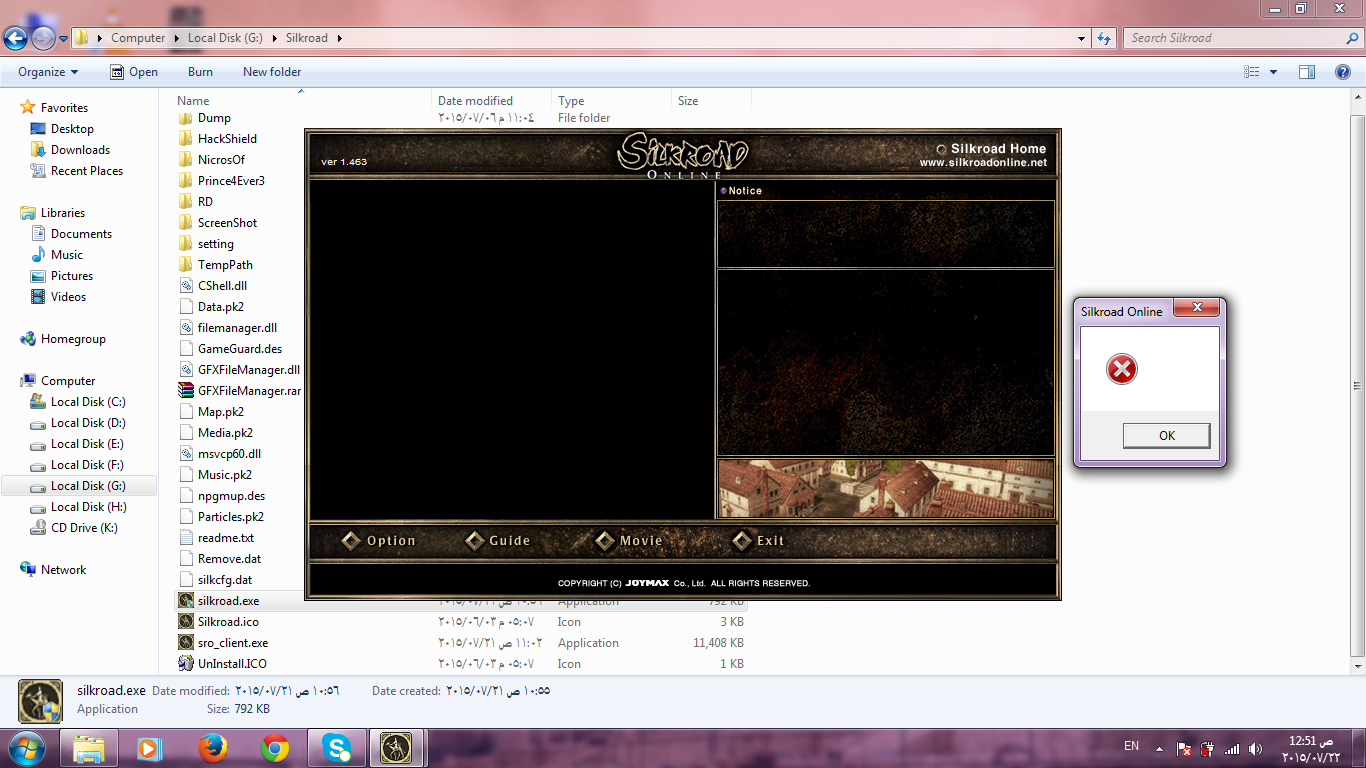Expand the view options dropdown arrow
1366x768 pixels.
point(1273,72)
